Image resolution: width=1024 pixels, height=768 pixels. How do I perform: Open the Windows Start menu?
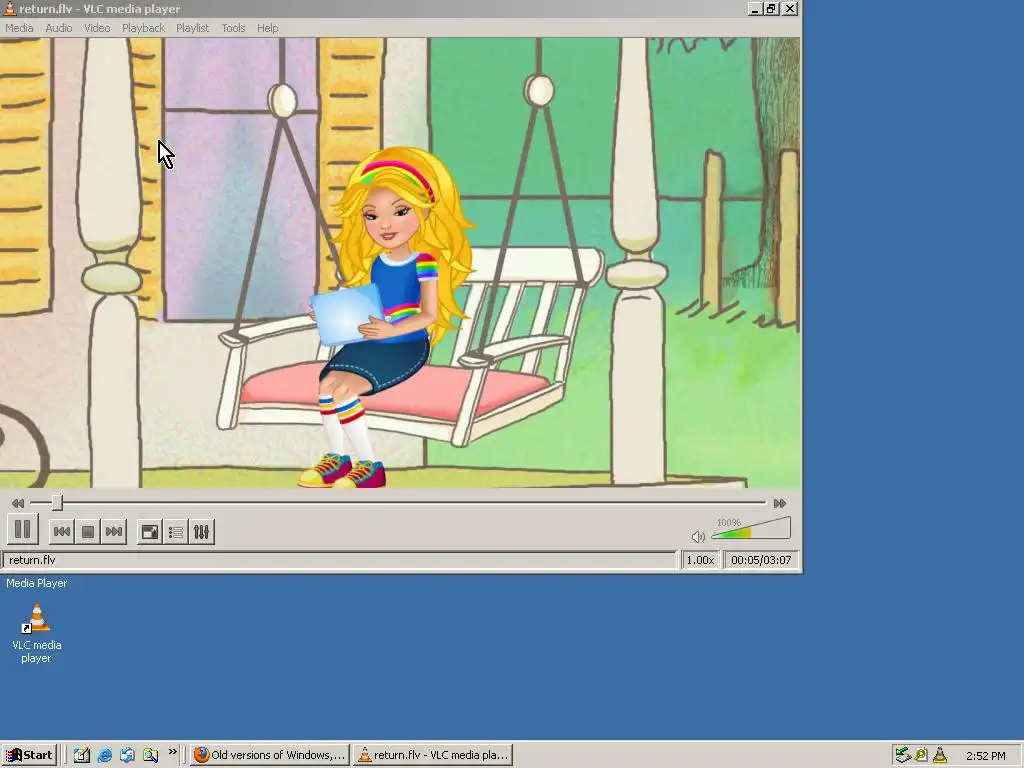click(x=29, y=755)
